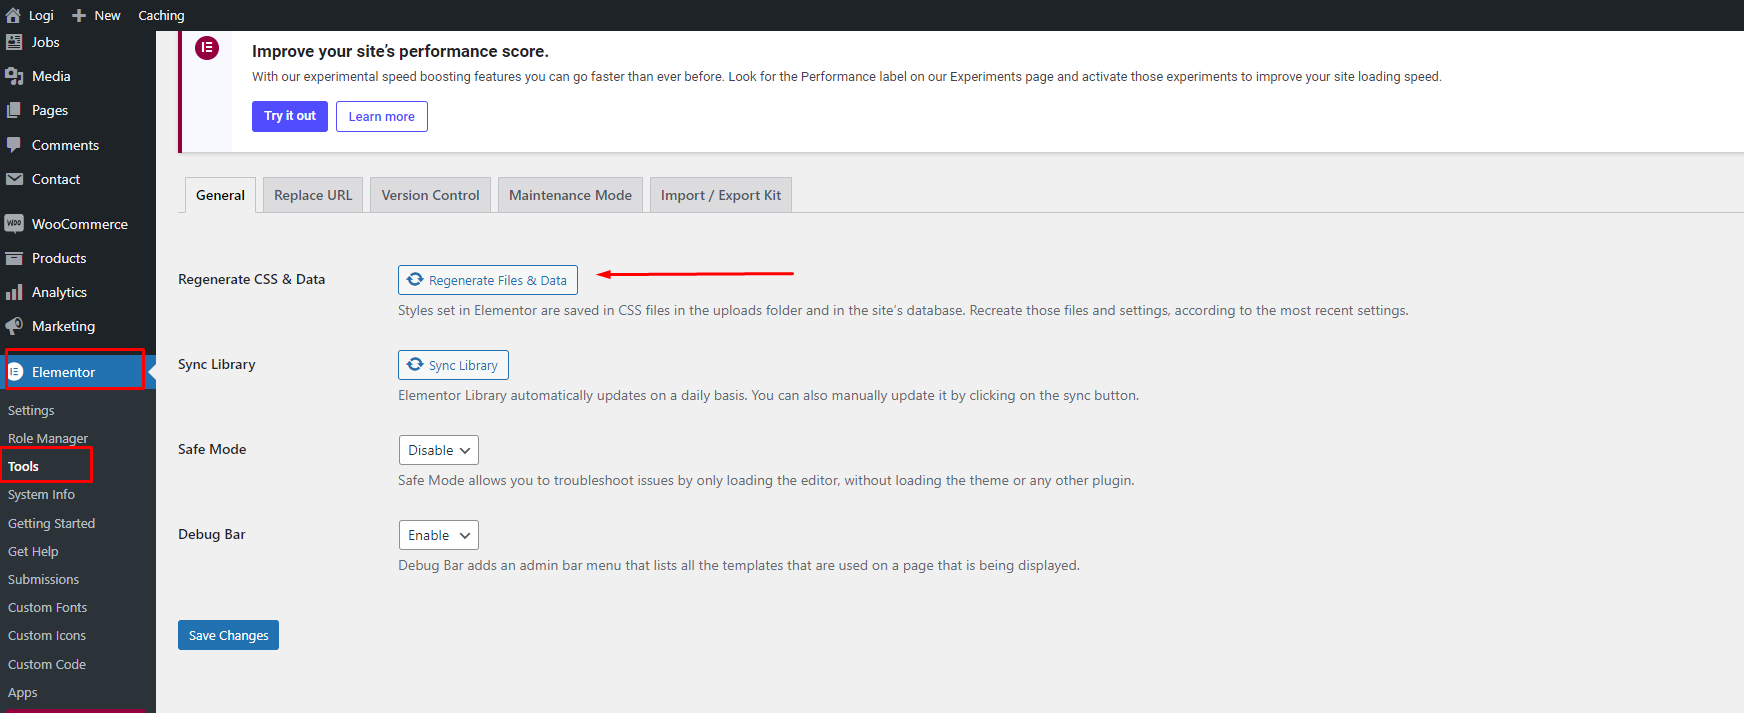Open the Pages menu label

click(50, 110)
